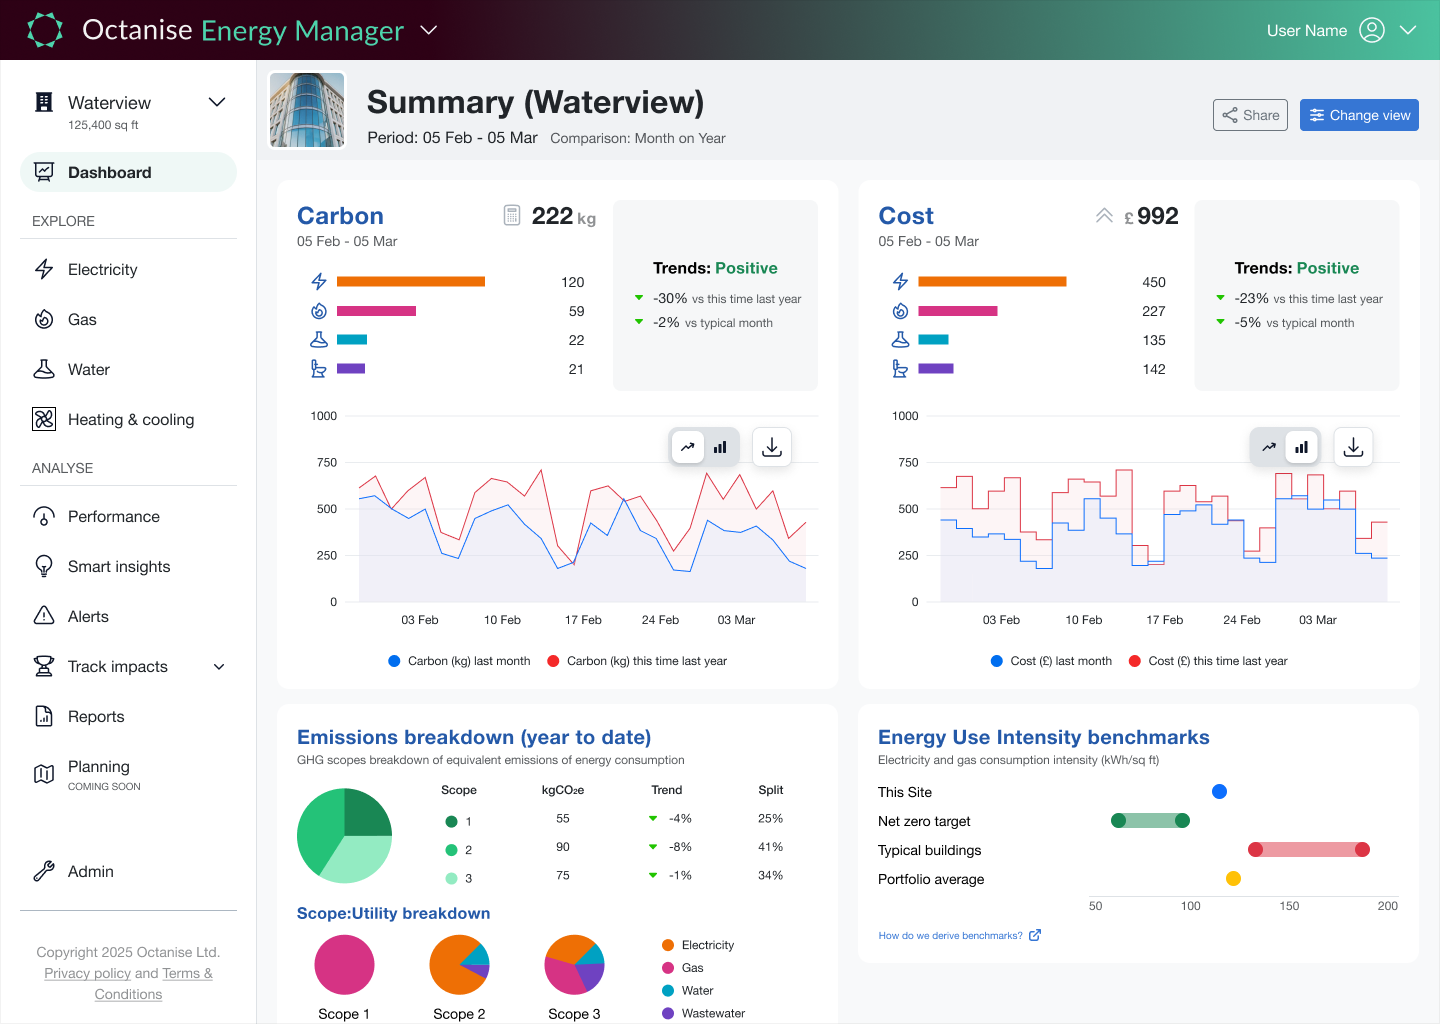The height and width of the screenshot is (1024, 1440).
Task: Expand the Track impacts submenu chevron
Action: 219,667
